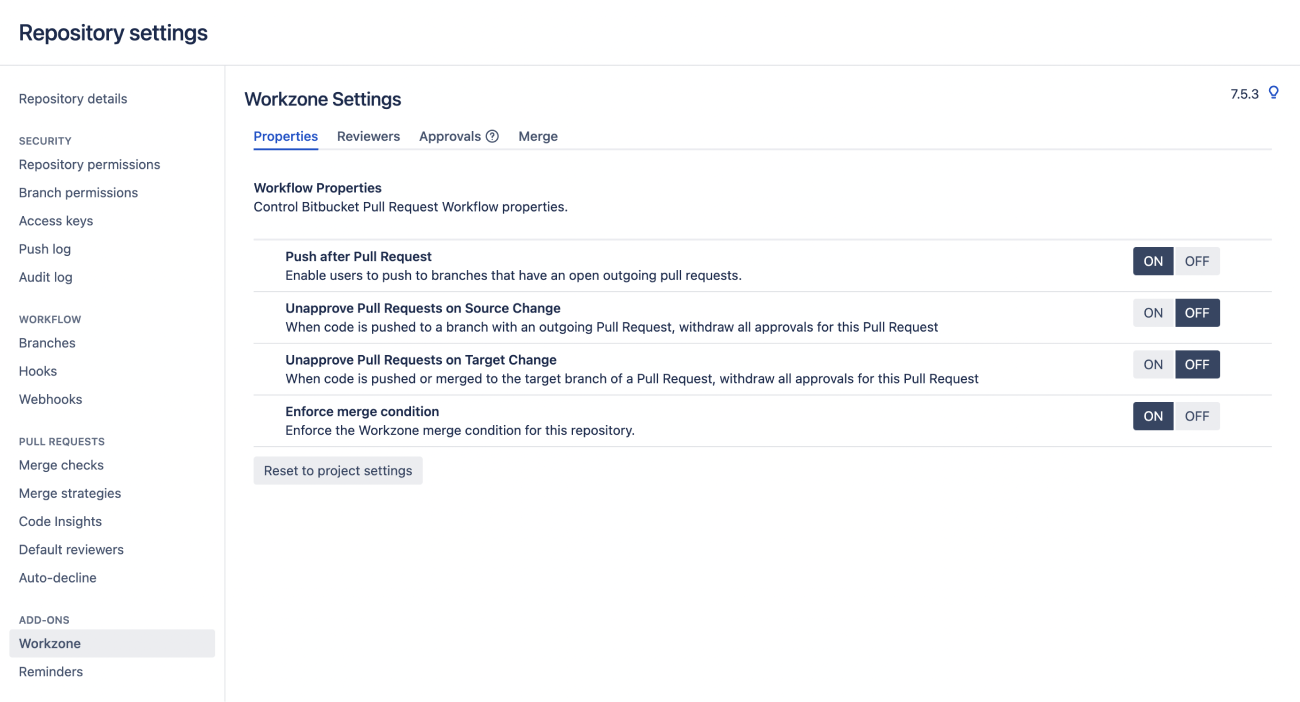Turn OFF Unapprove Pull Requests on Target Change
This screenshot has width=1300, height=702.
[1197, 365]
